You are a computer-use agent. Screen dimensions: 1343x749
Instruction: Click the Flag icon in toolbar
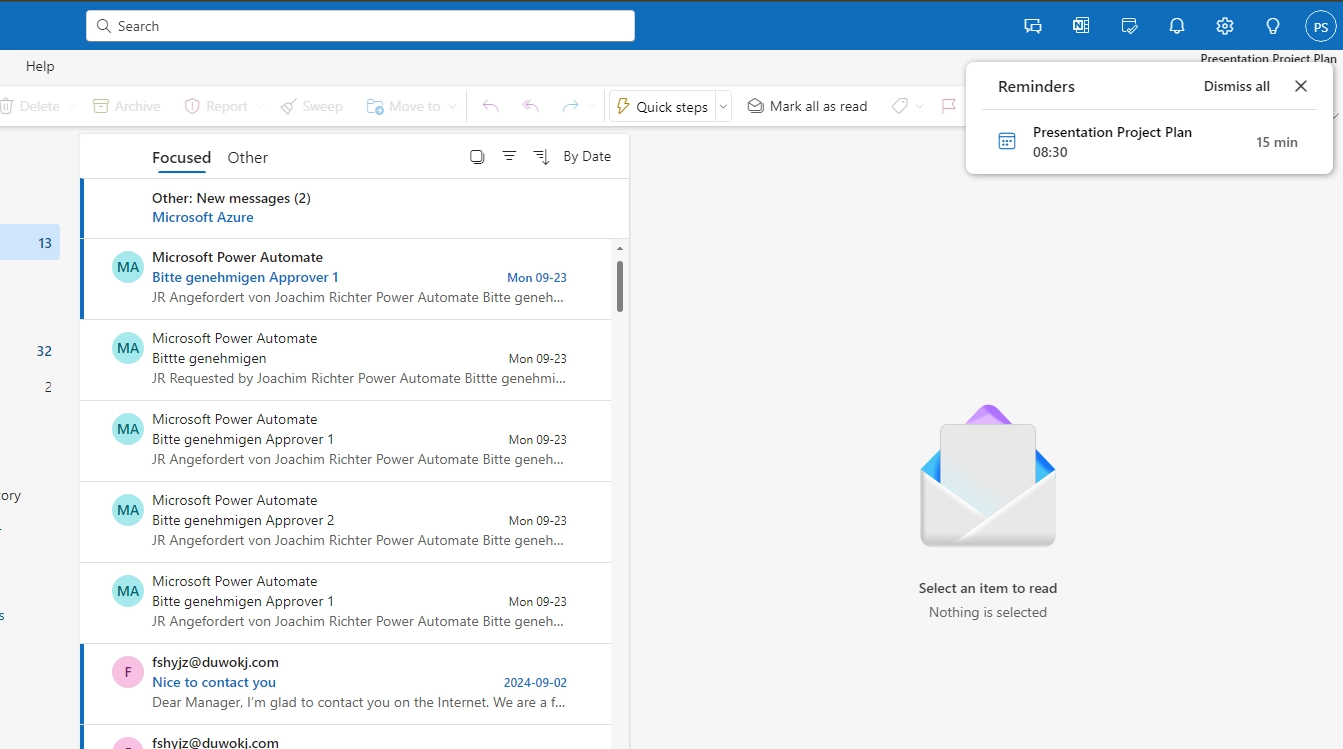949,106
